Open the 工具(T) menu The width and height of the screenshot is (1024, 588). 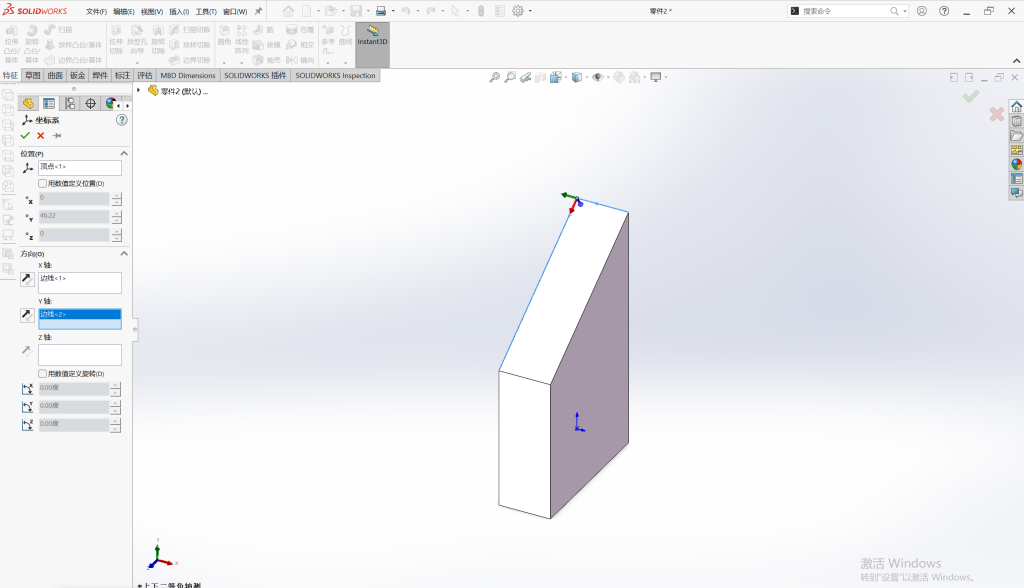[206, 12]
